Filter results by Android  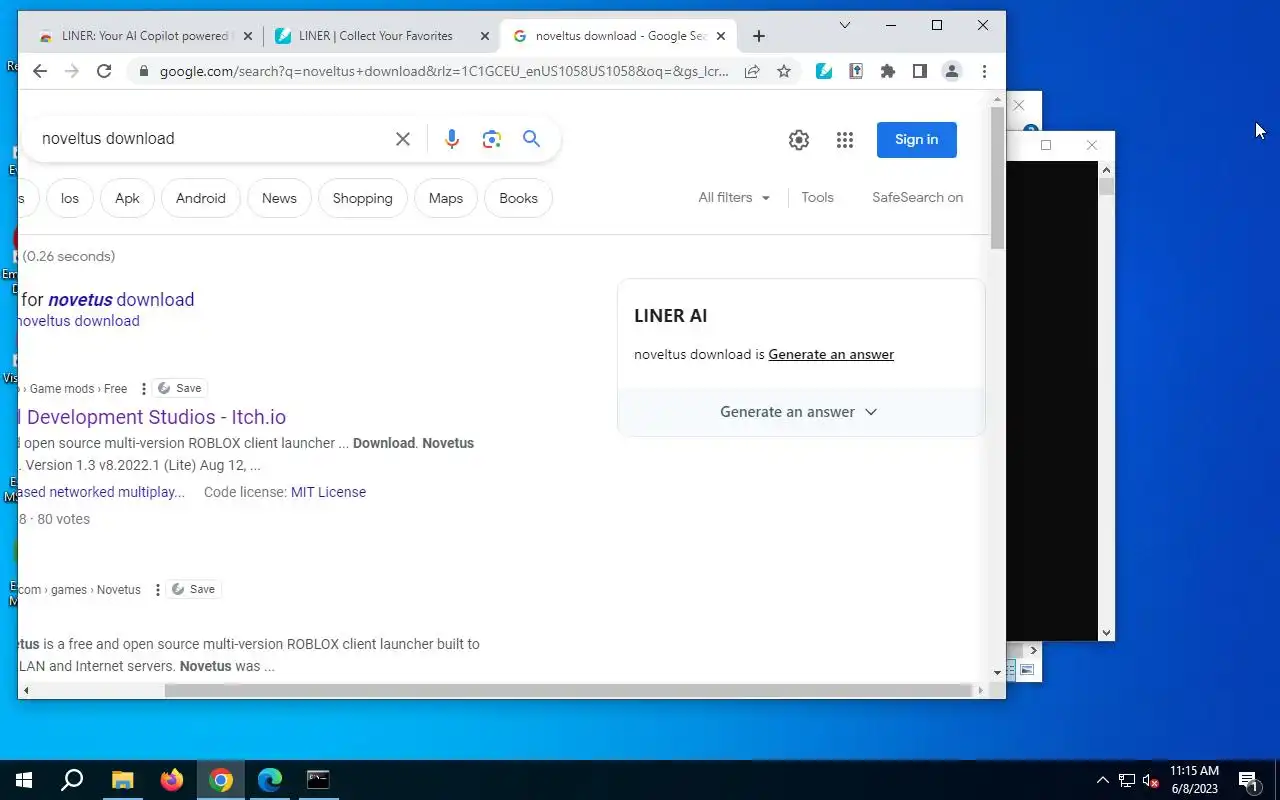[x=201, y=198]
